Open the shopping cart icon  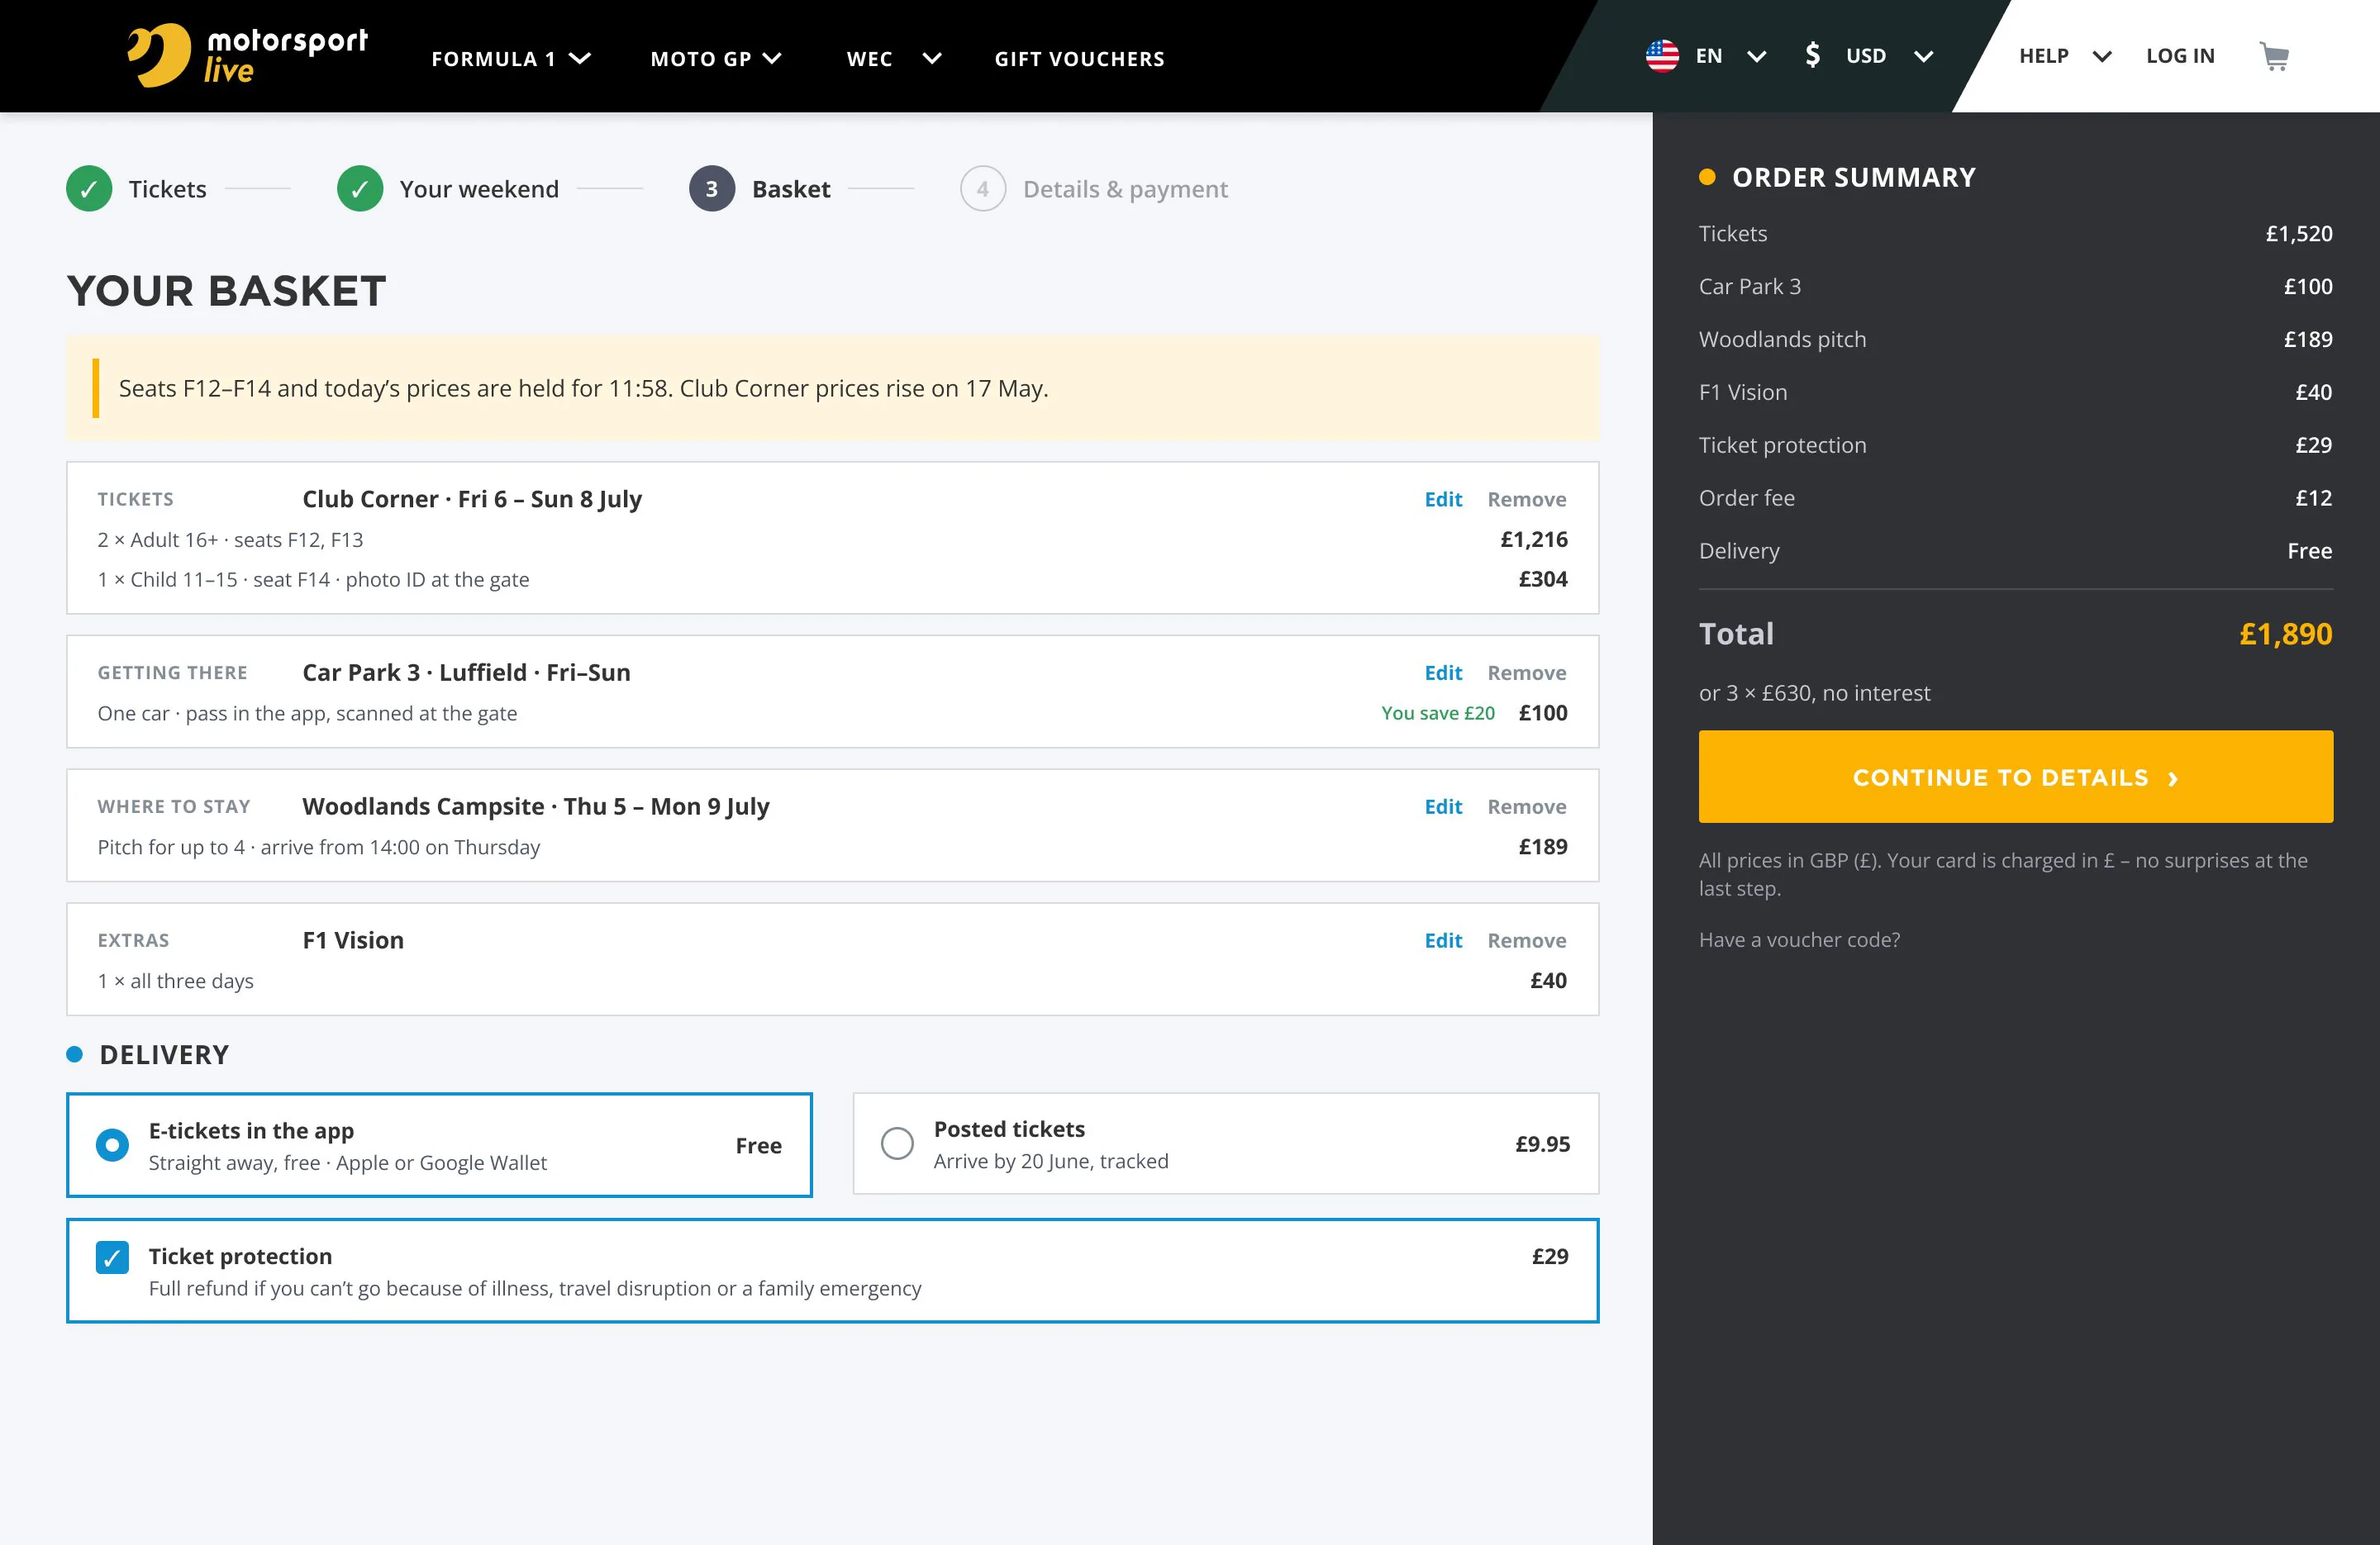[x=2274, y=56]
